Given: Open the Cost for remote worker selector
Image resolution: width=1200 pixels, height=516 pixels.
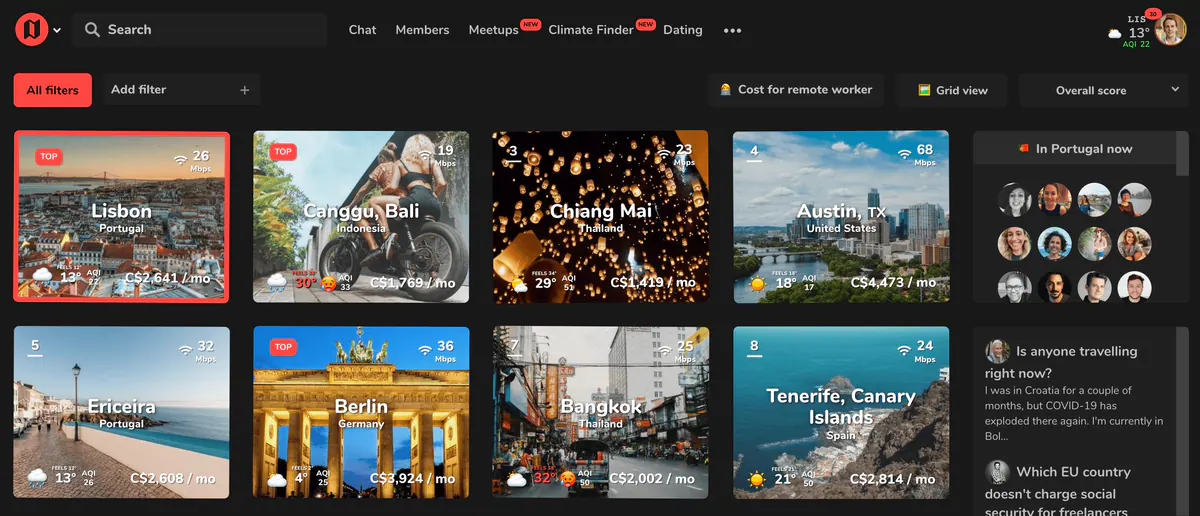Looking at the screenshot, I should coord(796,90).
